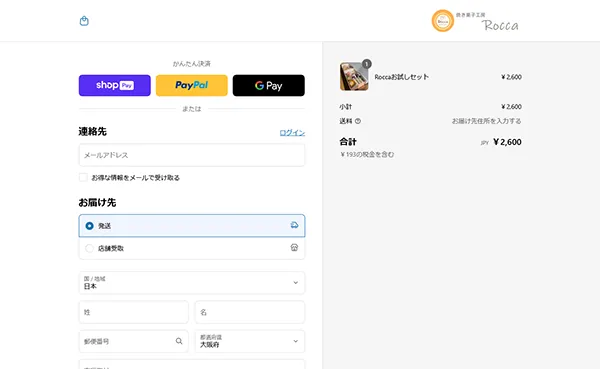Click the delivery truck icon

coord(294,225)
